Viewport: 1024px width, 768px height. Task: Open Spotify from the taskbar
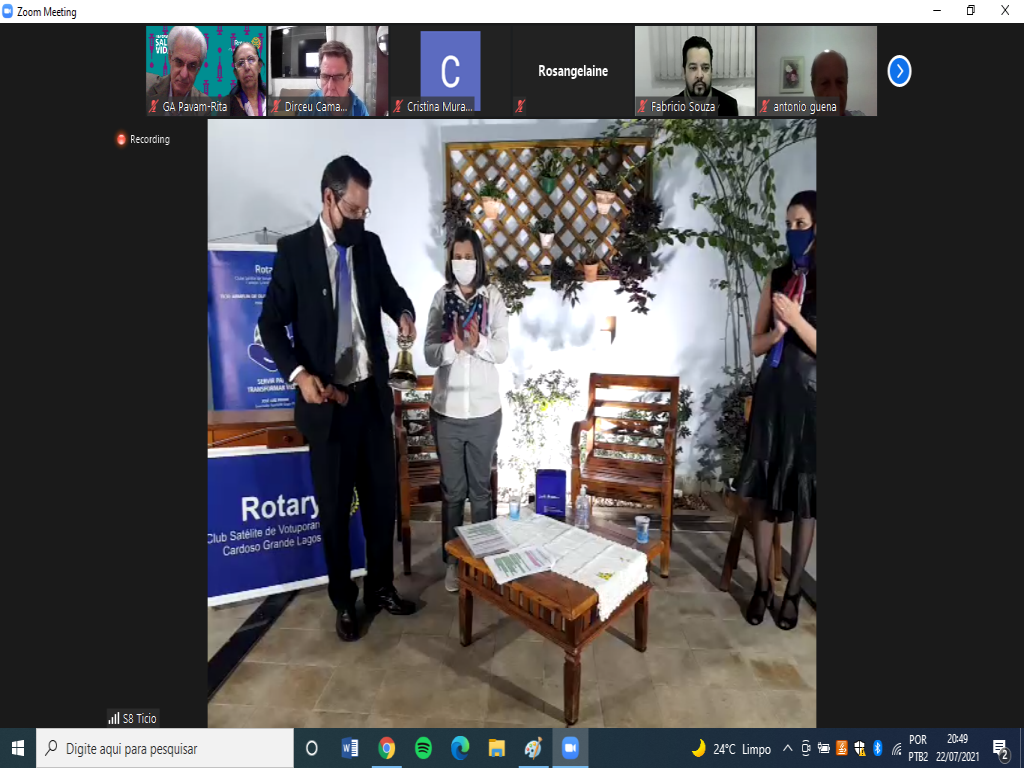[x=423, y=748]
